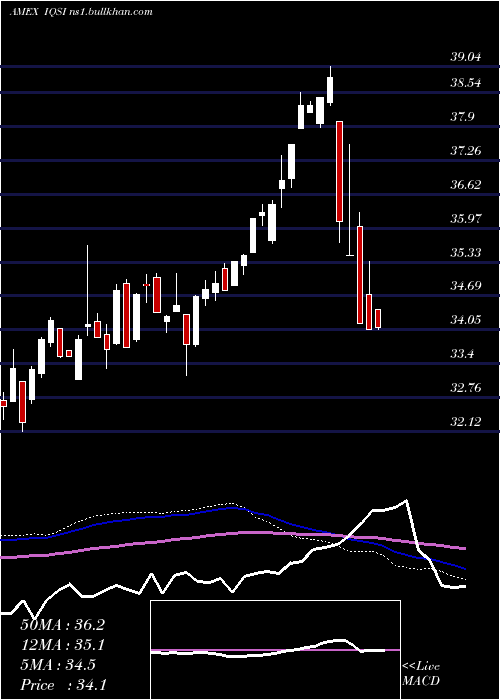500x700 pixels.
Task: Click the AMEX IQSI ns1.bullkhan.com title text
Action: tap(81, 12)
